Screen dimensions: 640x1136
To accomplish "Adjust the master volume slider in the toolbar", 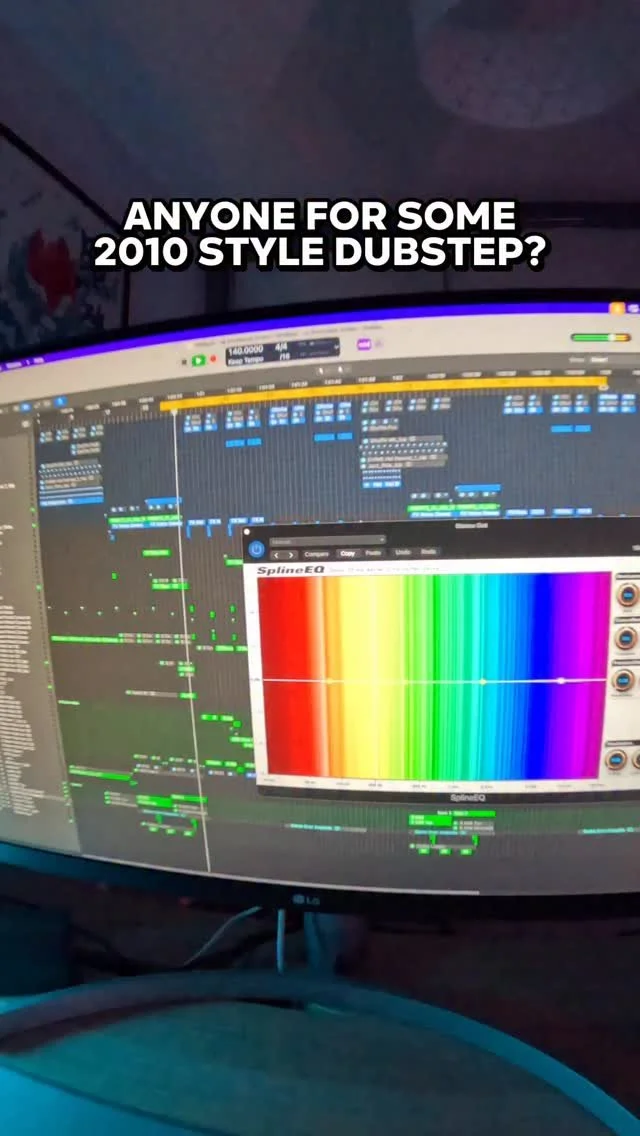I will tap(601, 337).
